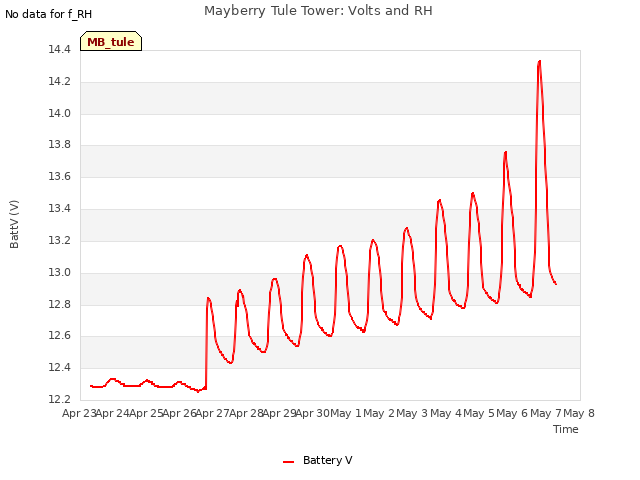Click the May 8 x-axis date label
The height and width of the screenshot is (480, 640).
click(579, 414)
